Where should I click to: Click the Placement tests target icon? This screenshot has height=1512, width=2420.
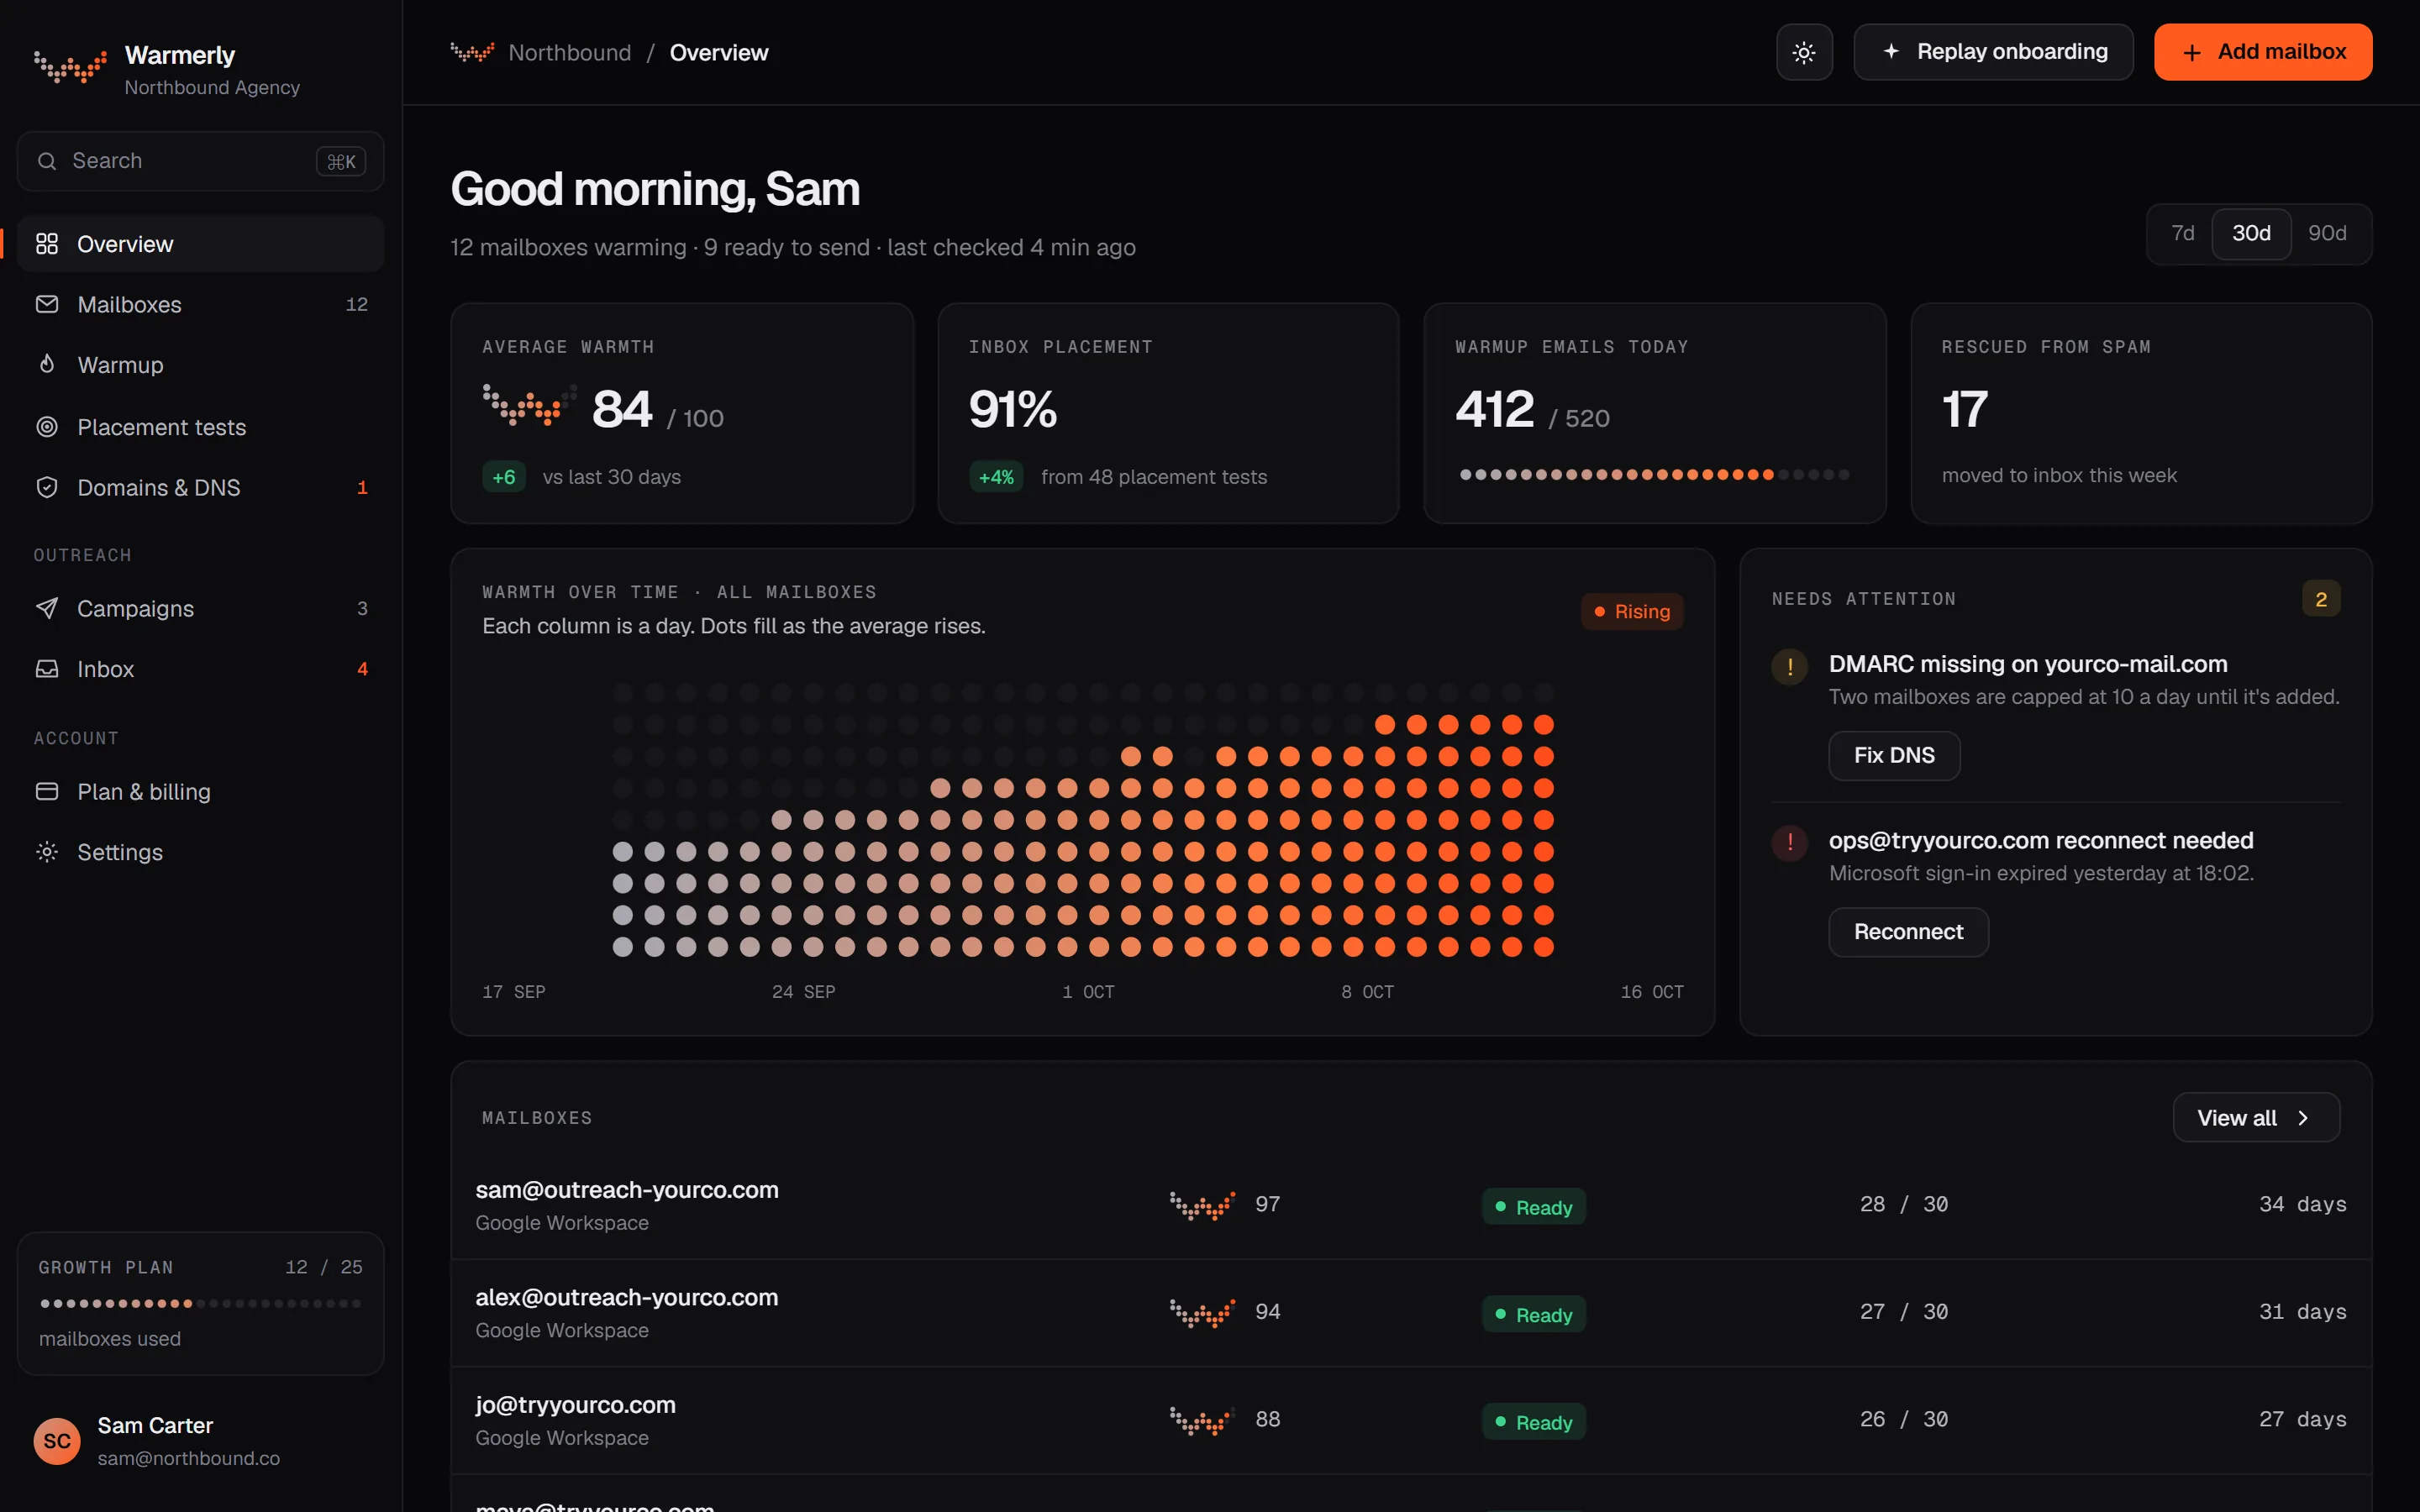point(47,427)
